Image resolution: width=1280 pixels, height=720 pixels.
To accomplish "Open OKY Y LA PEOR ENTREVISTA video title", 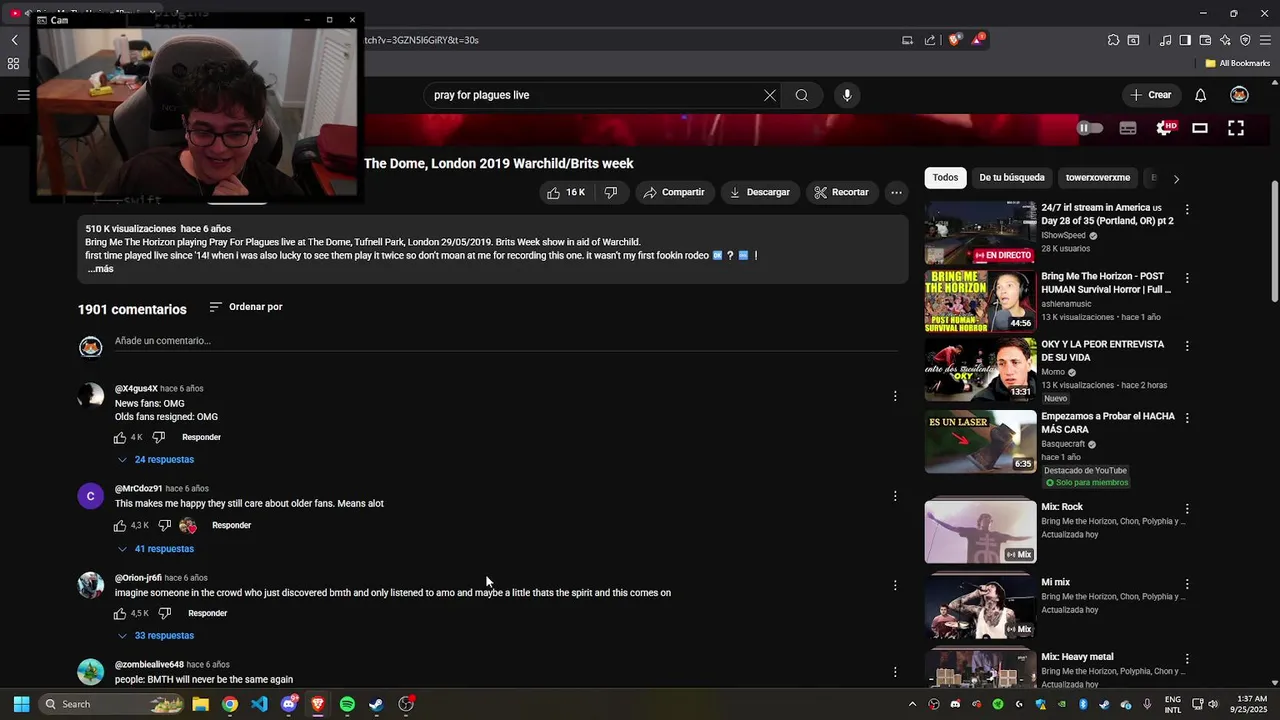I will point(1102,351).
